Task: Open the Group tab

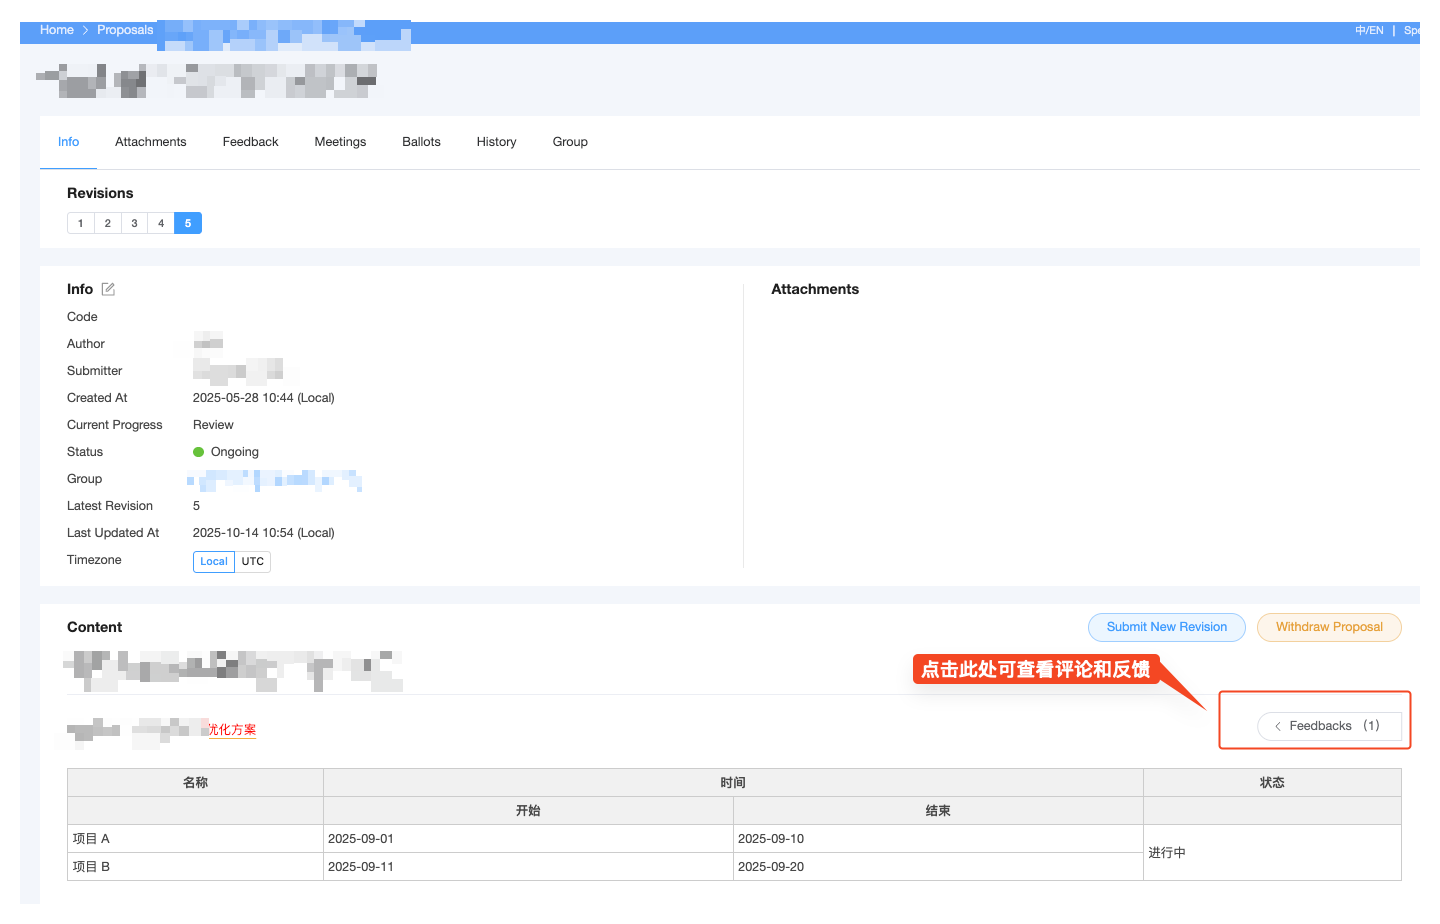Action: 570,142
